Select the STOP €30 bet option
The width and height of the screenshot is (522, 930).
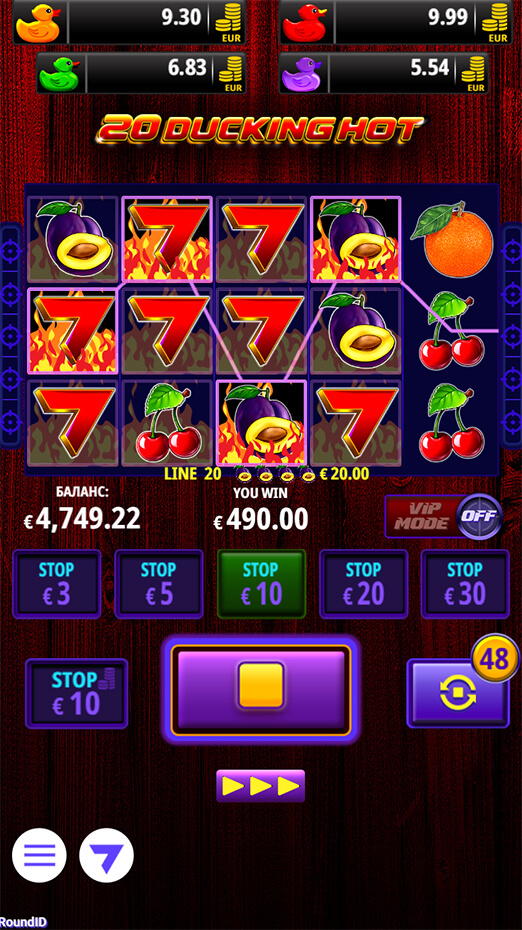coord(465,584)
